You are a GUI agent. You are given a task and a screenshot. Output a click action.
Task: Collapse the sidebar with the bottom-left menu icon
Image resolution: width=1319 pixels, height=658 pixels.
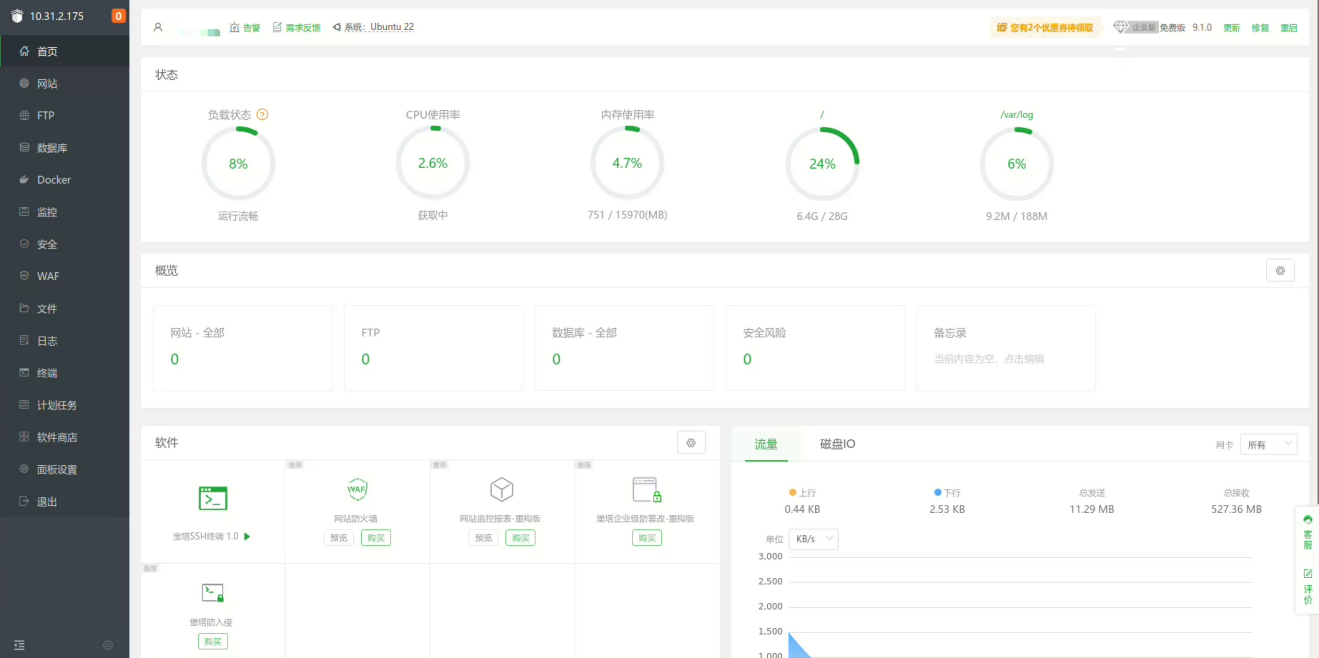tap(19, 645)
